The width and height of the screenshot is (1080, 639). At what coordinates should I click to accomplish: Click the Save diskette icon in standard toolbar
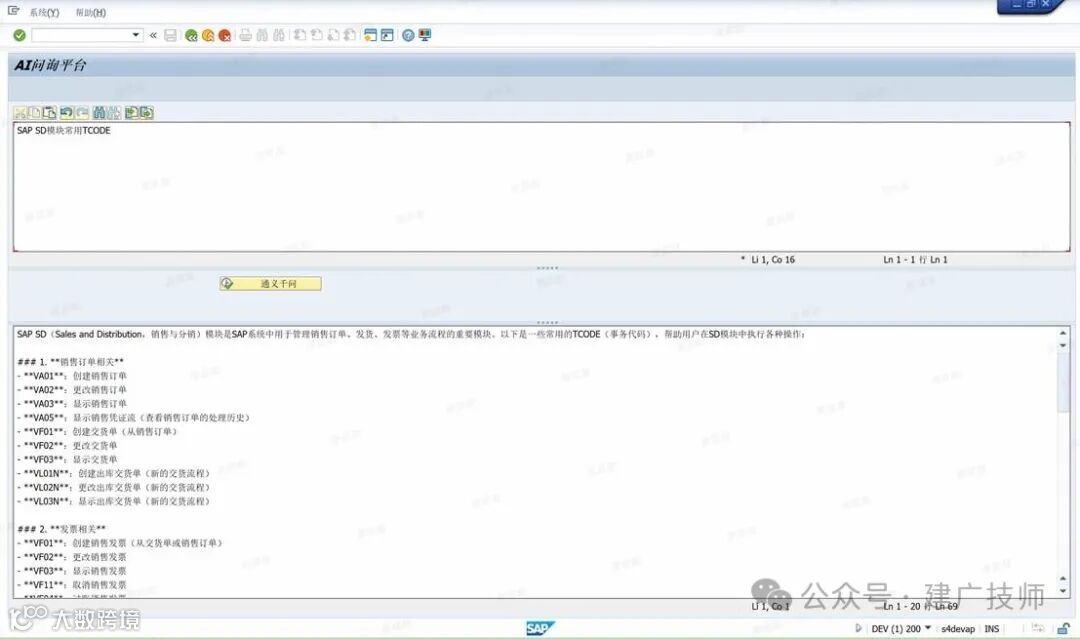170,35
